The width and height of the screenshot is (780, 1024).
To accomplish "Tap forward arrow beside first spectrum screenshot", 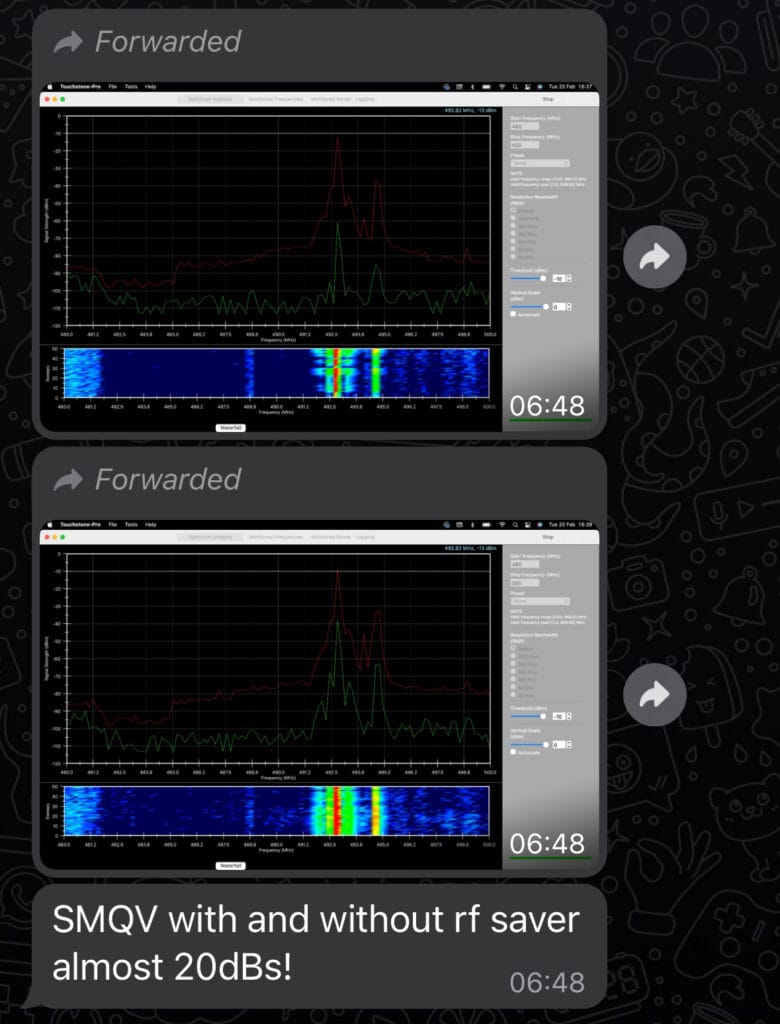I will click(x=654, y=258).
